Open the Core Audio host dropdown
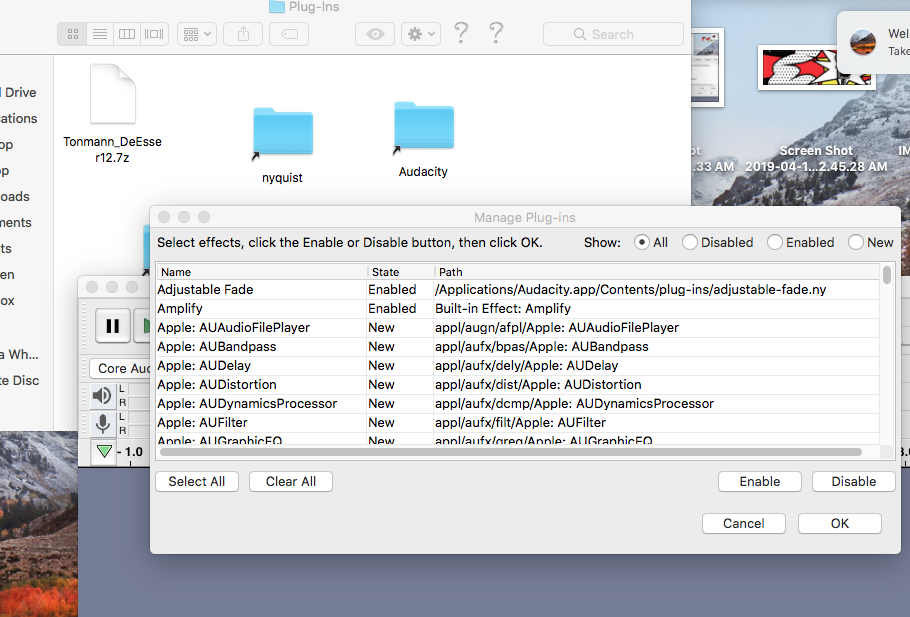 pyautogui.click(x=121, y=369)
